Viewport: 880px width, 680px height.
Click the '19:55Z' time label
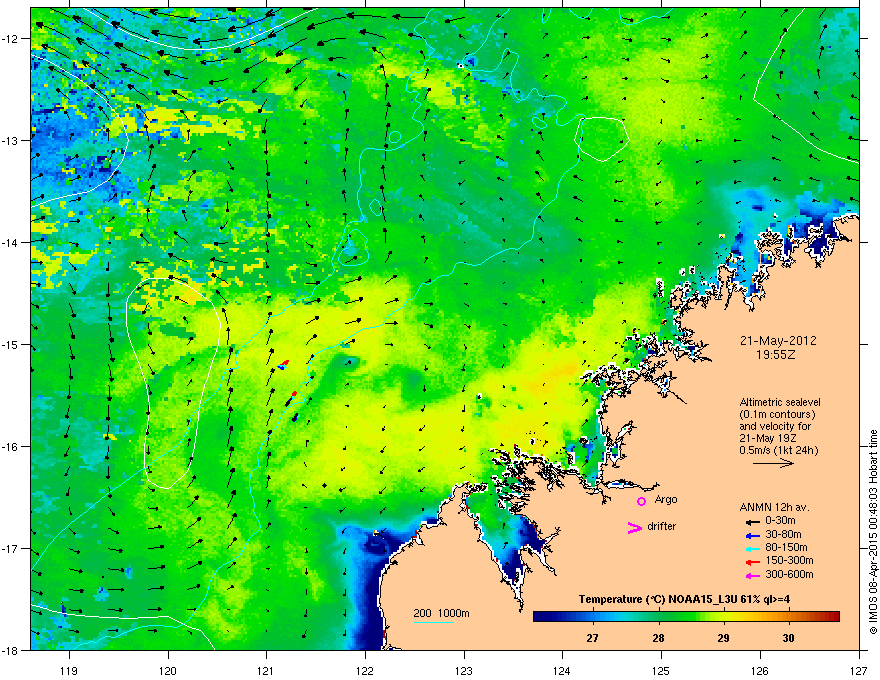tap(776, 355)
